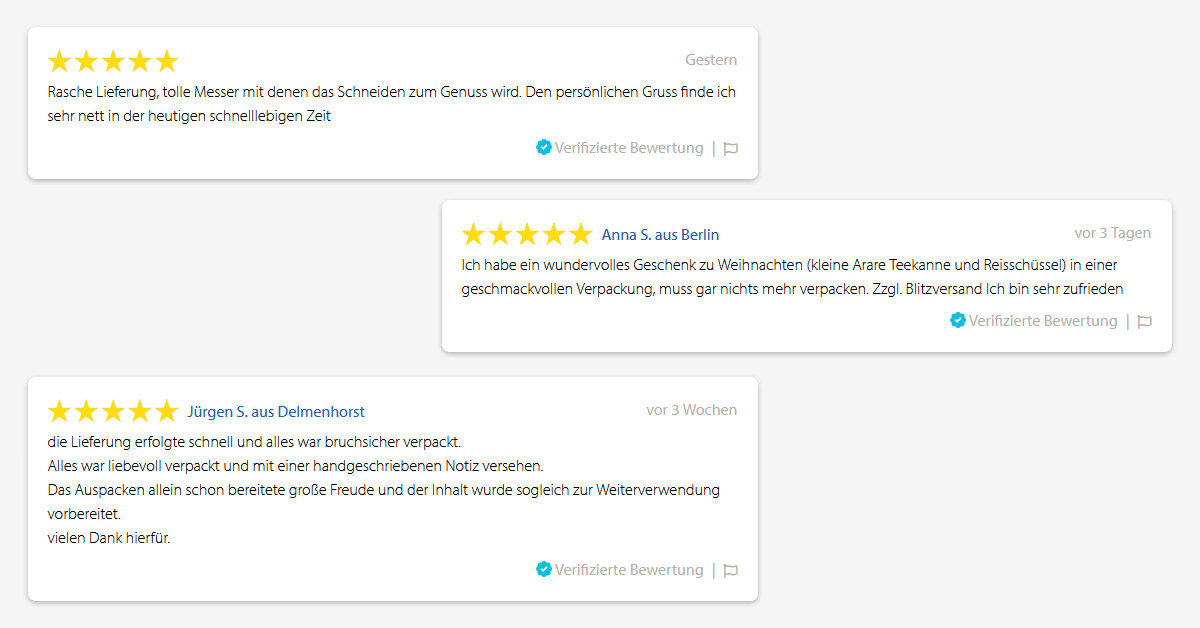
Task: Open reviewer name Jürgen S. aus Delmenhorst
Action: click(x=276, y=412)
